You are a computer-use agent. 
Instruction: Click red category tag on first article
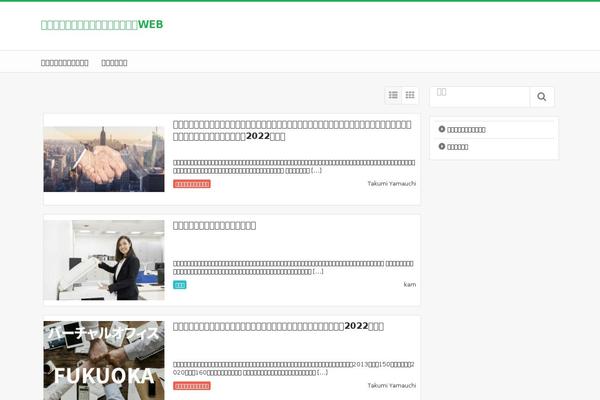click(192, 184)
